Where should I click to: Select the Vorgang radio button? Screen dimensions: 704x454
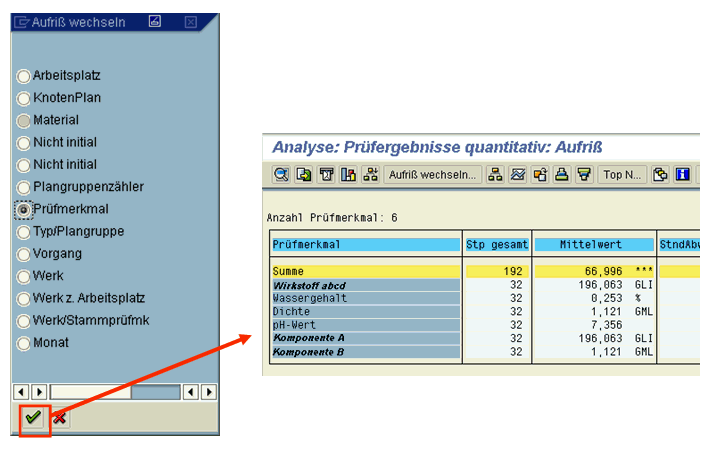click(x=23, y=254)
